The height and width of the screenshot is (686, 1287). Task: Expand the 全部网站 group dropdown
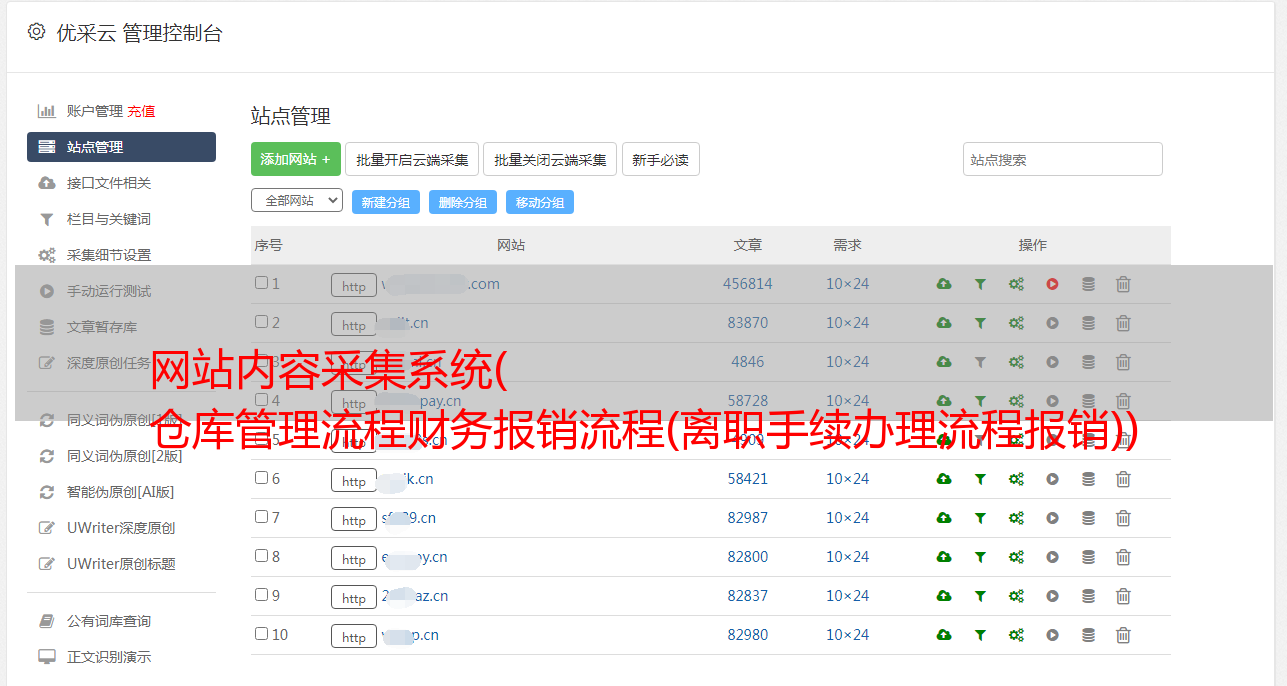click(296, 201)
